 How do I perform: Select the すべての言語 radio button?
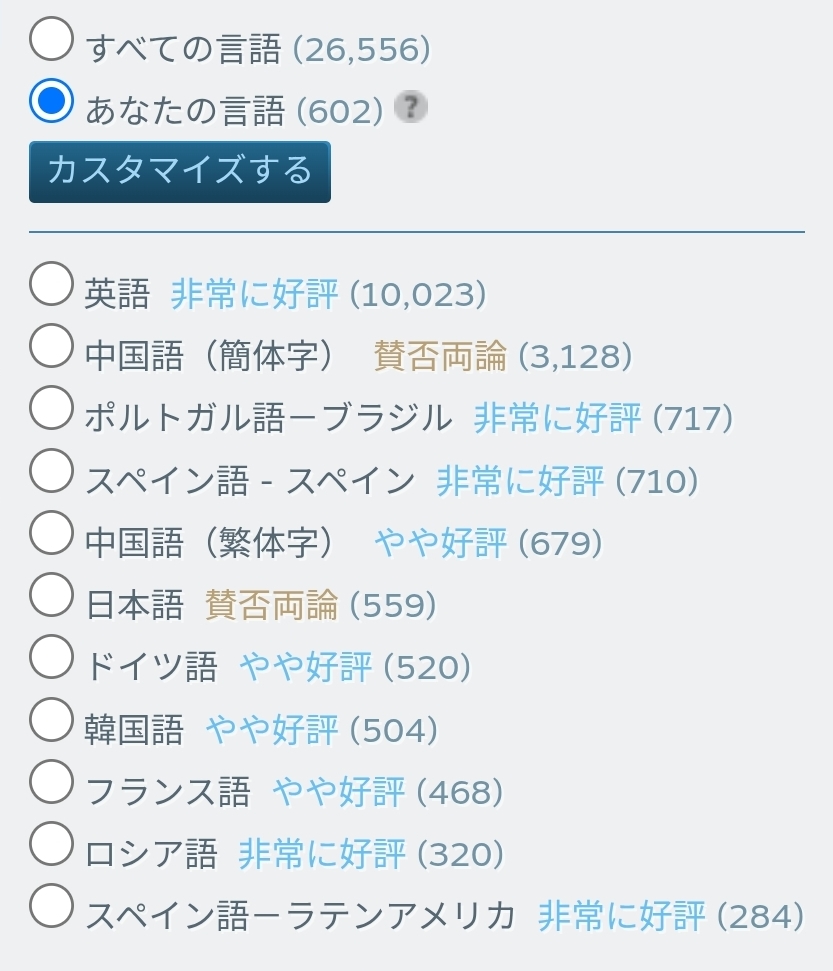[x=51, y=40]
